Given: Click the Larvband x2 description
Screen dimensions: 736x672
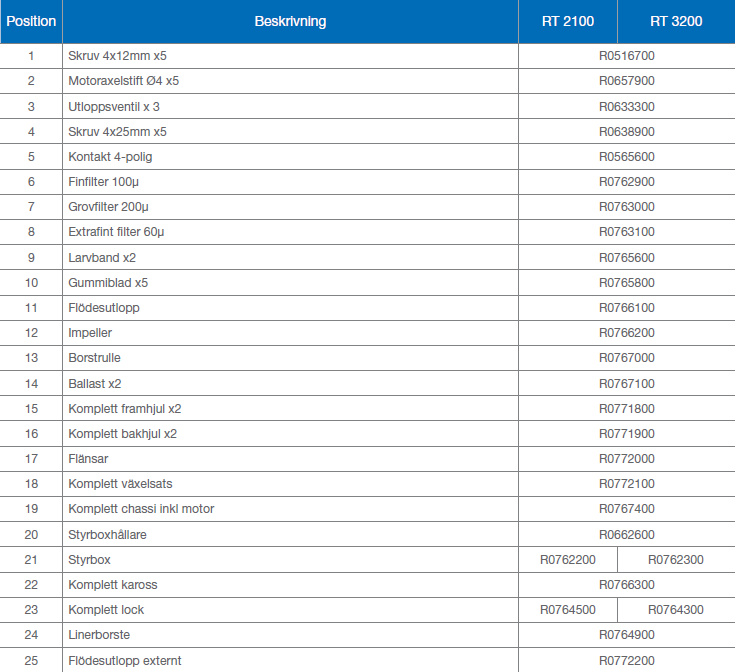Looking at the screenshot, I should click(x=102, y=258).
